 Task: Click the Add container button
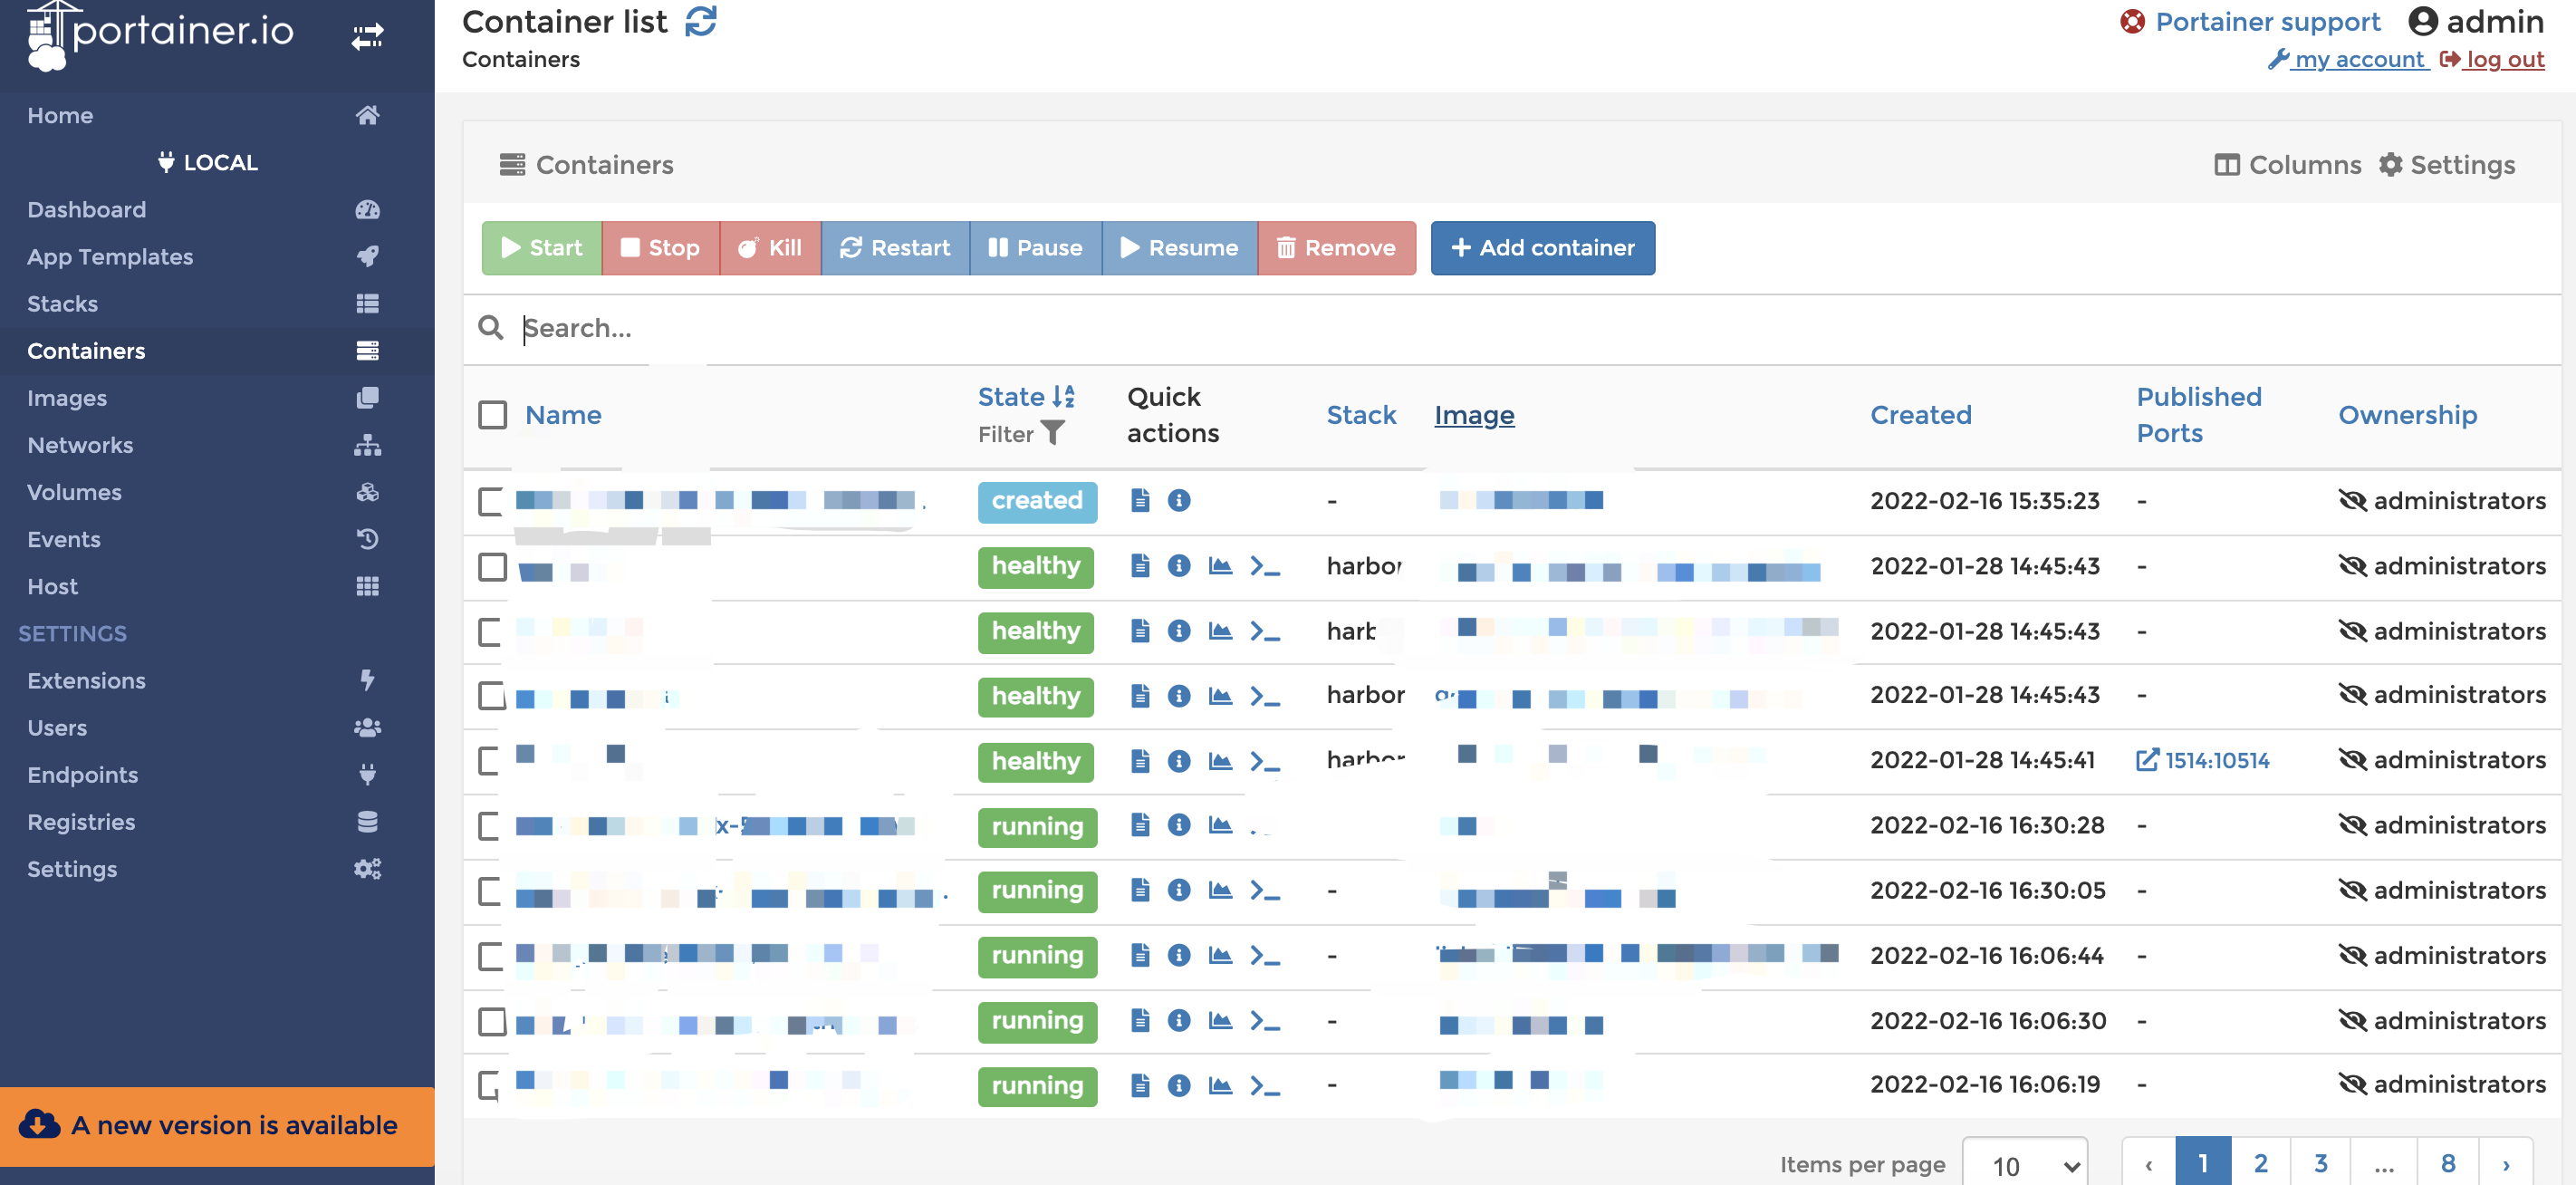coord(1542,248)
